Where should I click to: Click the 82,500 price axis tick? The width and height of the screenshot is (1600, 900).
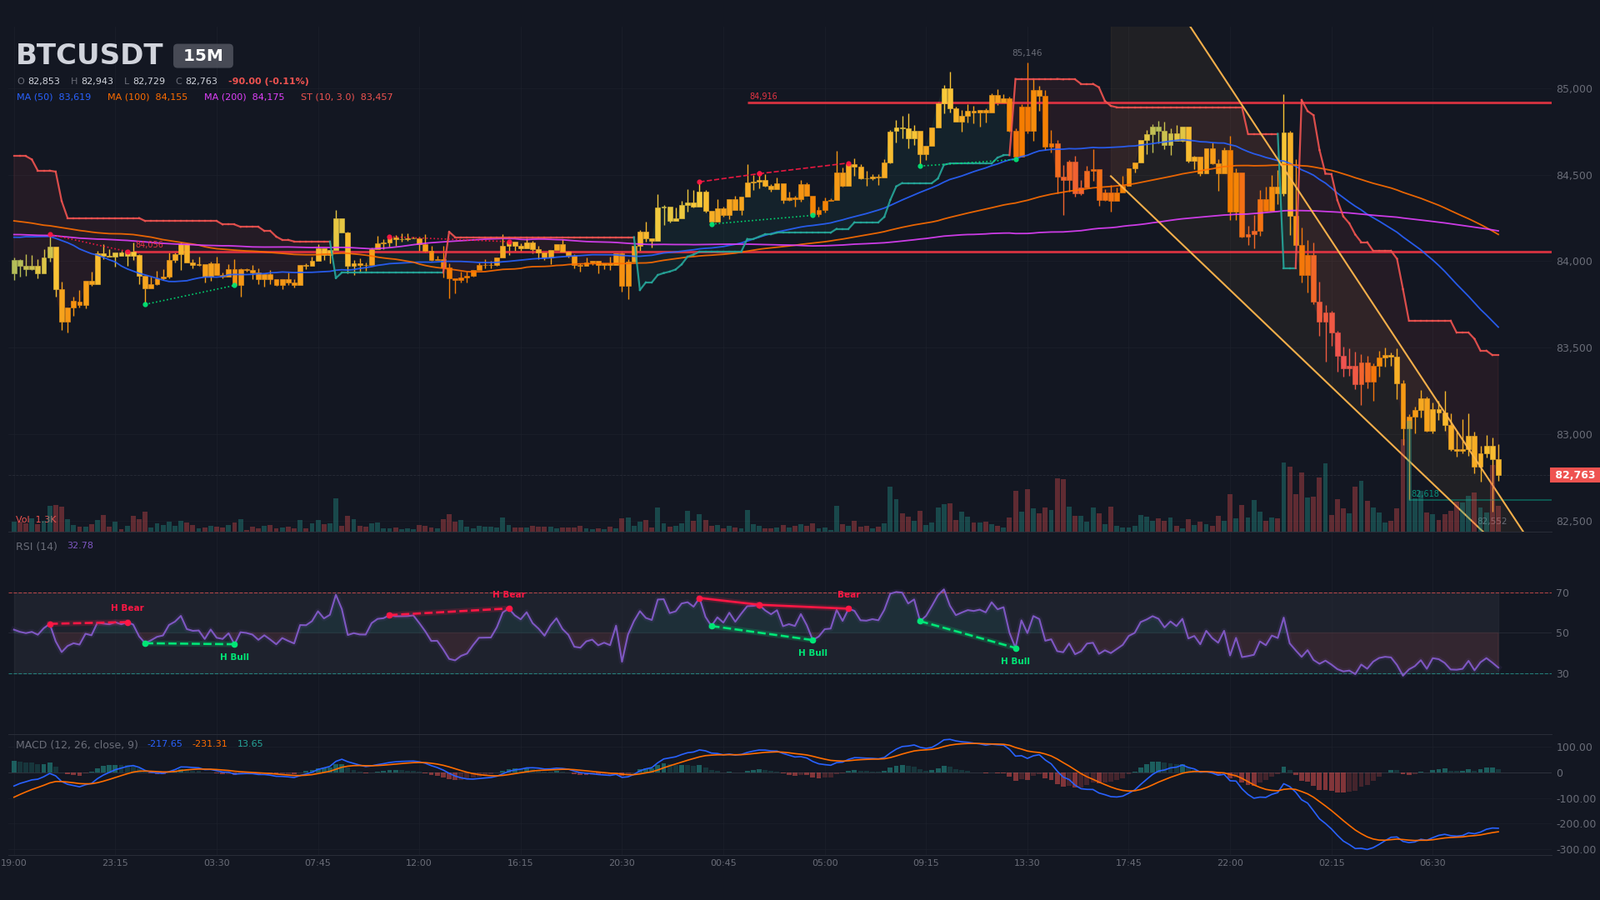tap(1575, 522)
